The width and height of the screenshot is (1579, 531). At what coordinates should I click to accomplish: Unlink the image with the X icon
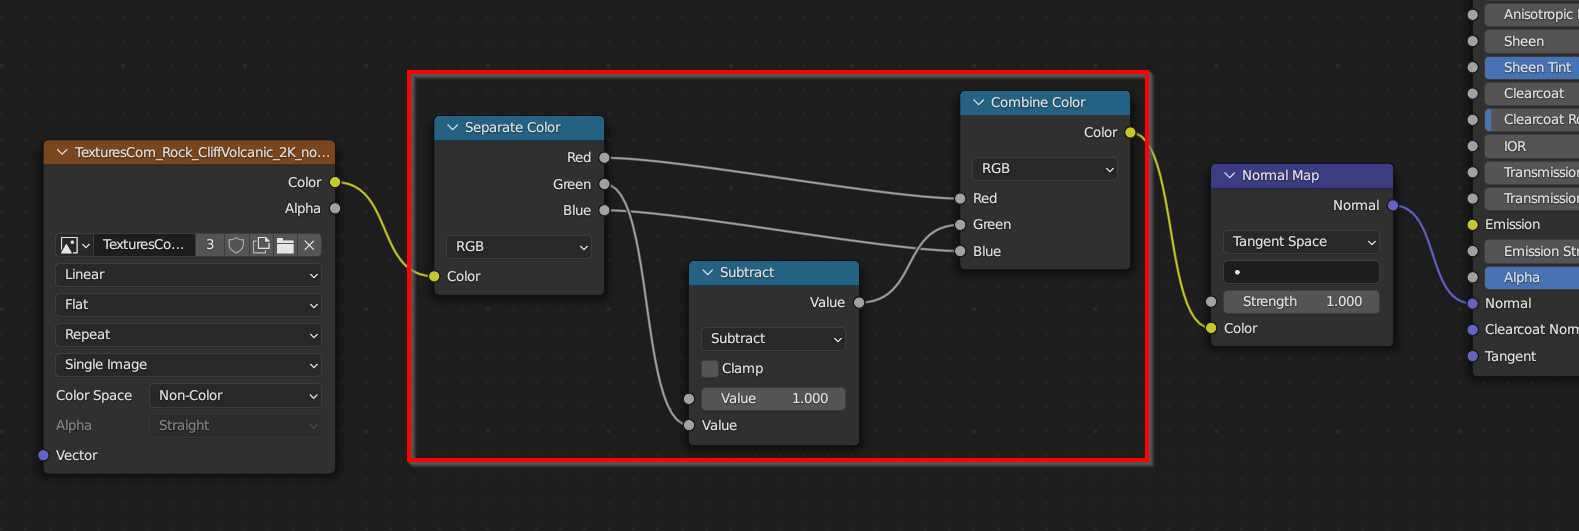pos(309,245)
